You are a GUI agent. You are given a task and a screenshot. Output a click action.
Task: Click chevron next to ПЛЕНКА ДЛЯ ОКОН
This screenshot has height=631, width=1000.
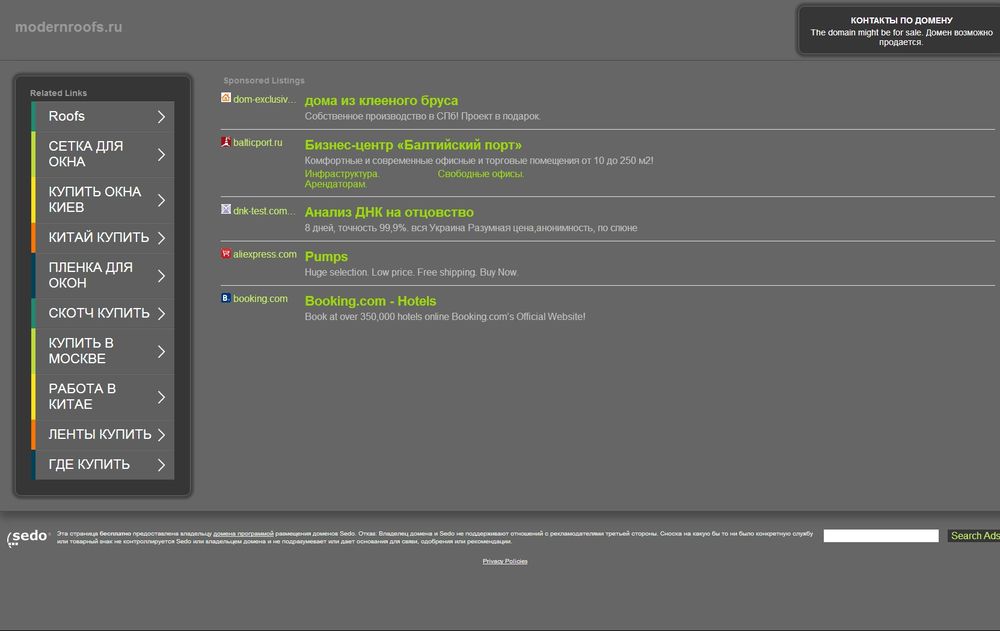pos(161,276)
